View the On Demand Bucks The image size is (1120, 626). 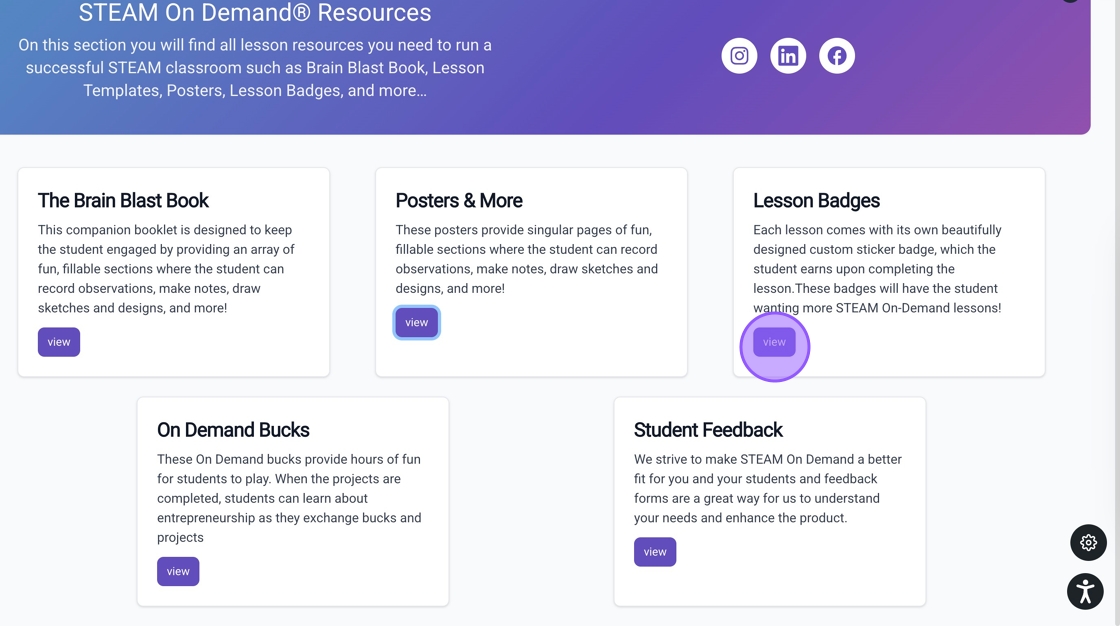tap(178, 571)
